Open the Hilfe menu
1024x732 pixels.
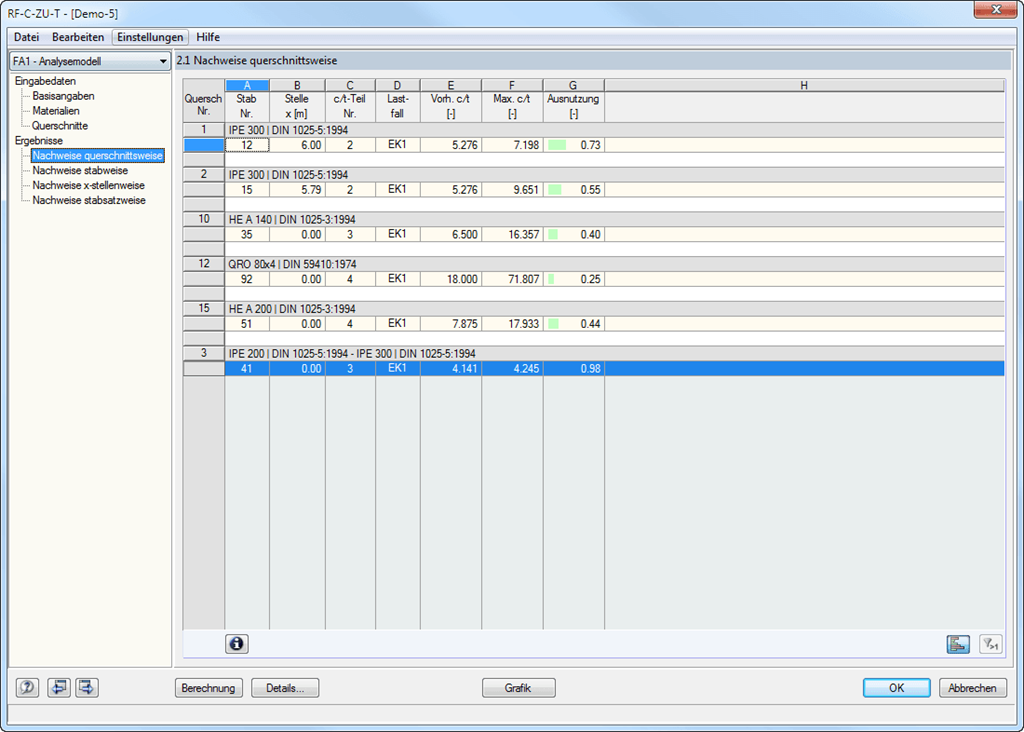[208, 37]
